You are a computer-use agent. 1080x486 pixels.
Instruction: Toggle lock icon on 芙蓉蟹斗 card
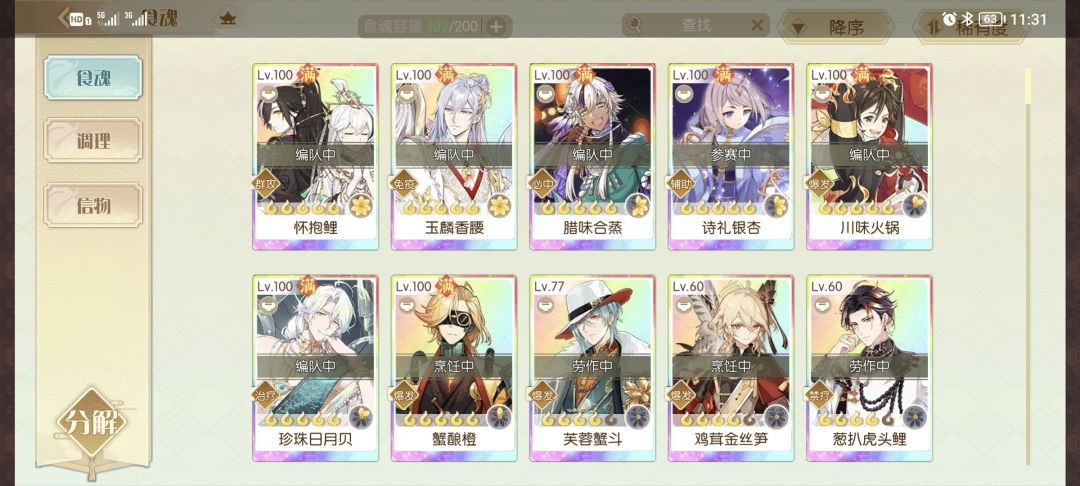click(x=546, y=303)
